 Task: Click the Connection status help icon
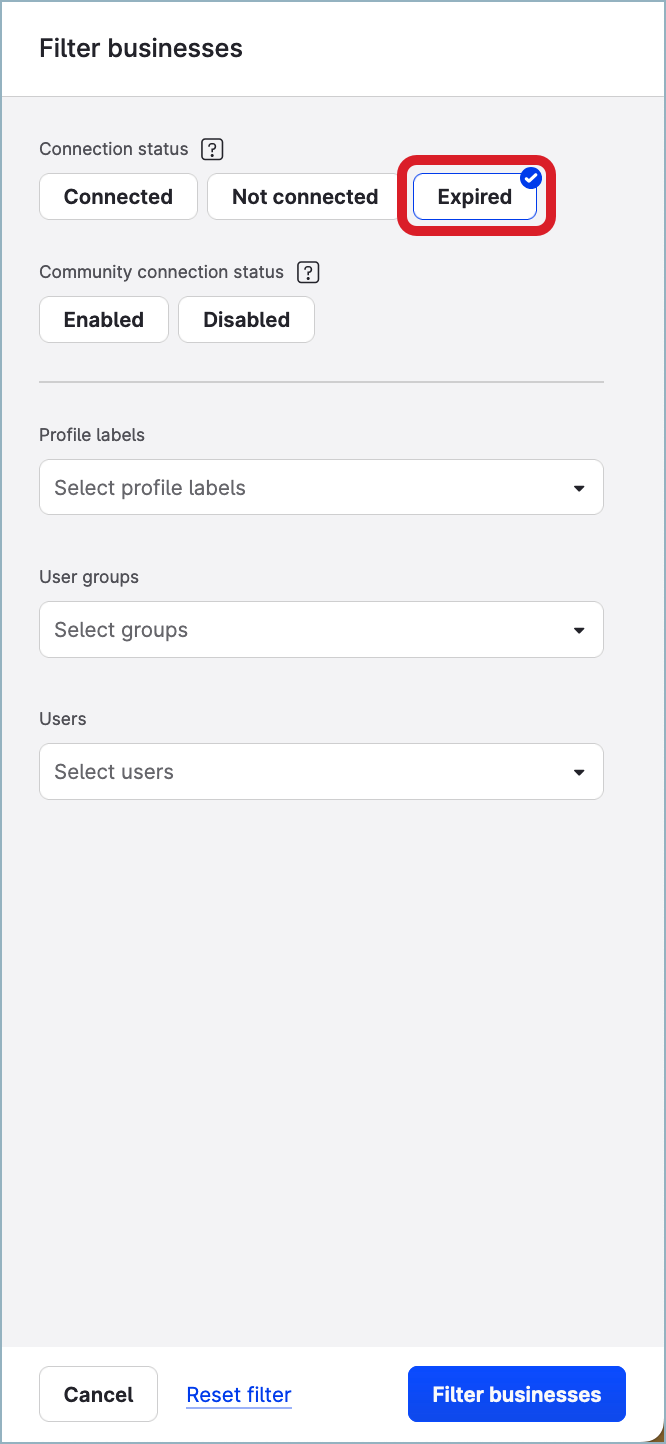click(x=212, y=149)
